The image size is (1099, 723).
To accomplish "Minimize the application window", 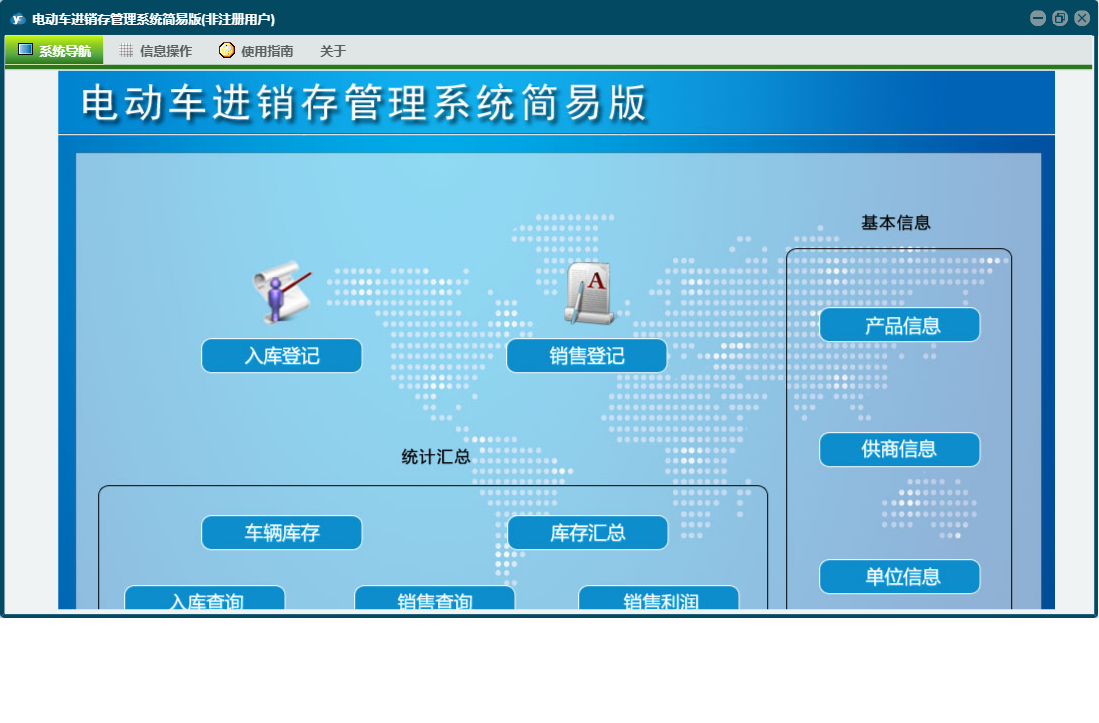I will 1038,18.
